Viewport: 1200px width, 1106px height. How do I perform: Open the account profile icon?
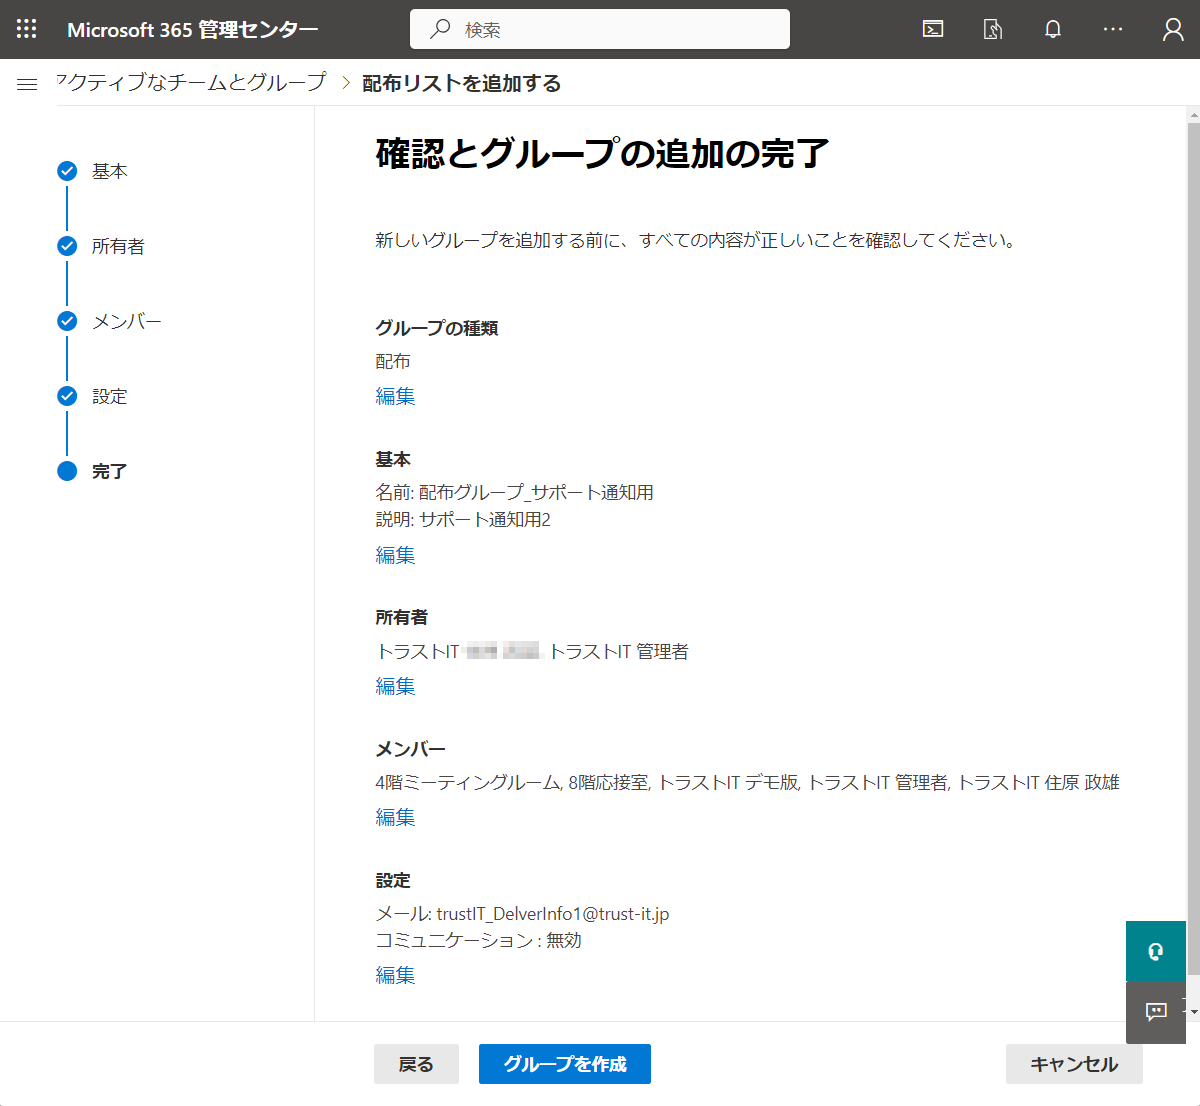click(1173, 29)
